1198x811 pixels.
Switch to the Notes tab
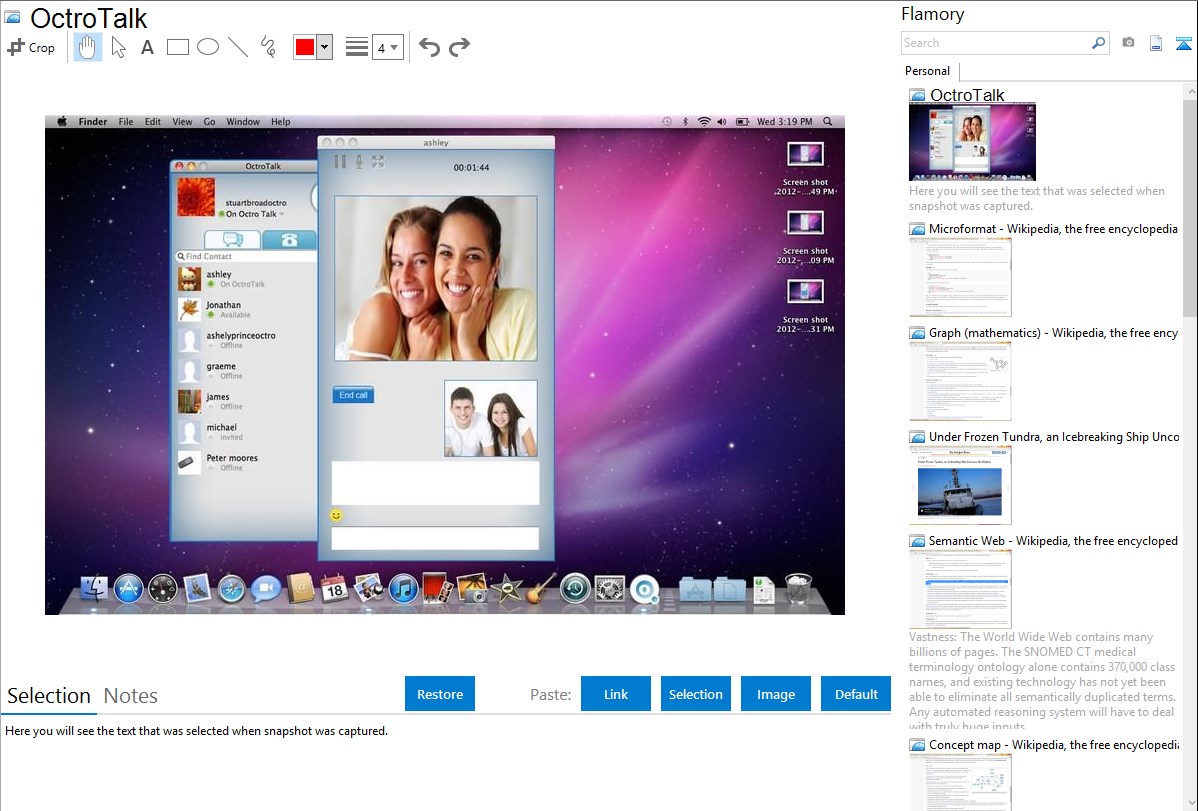tap(131, 696)
